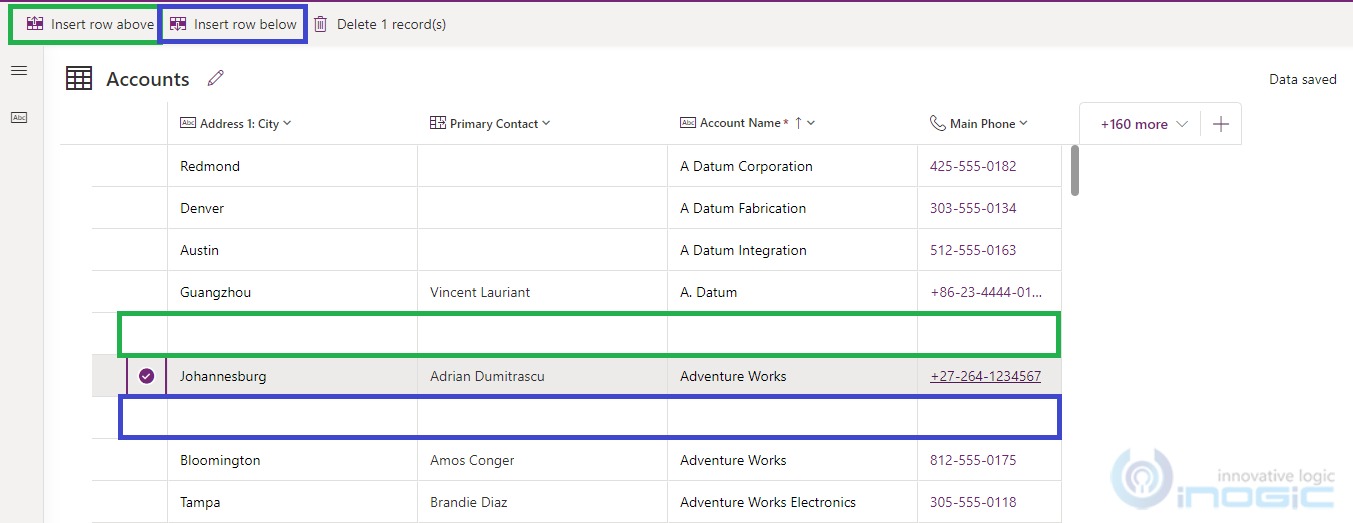Click Insert row above button
Screen dimensions: 1353x523
click(x=90, y=24)
